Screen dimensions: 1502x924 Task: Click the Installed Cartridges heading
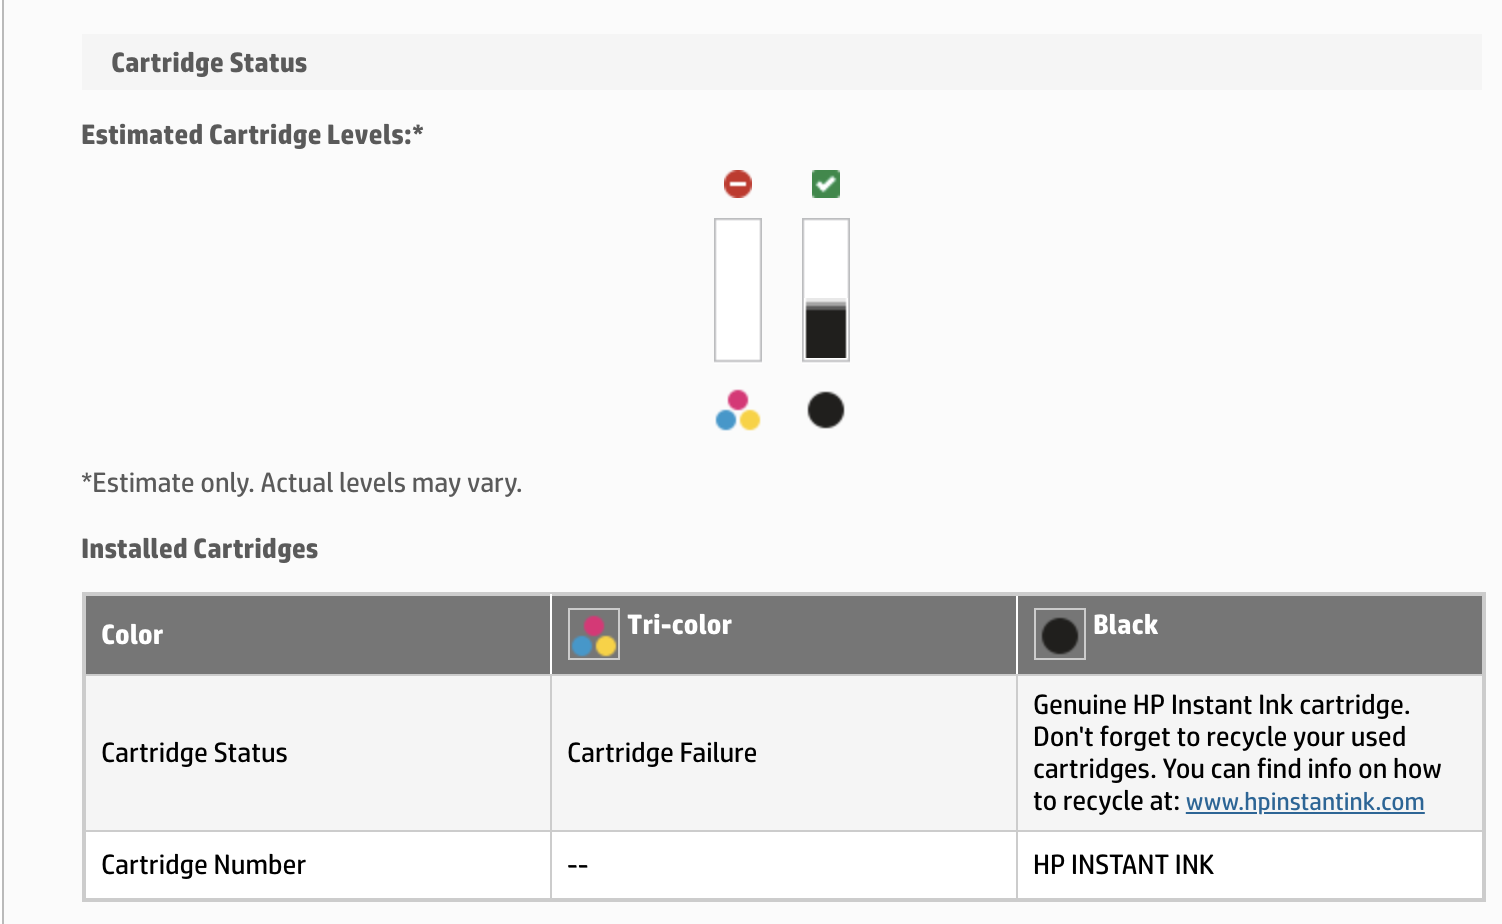(200, 549)
